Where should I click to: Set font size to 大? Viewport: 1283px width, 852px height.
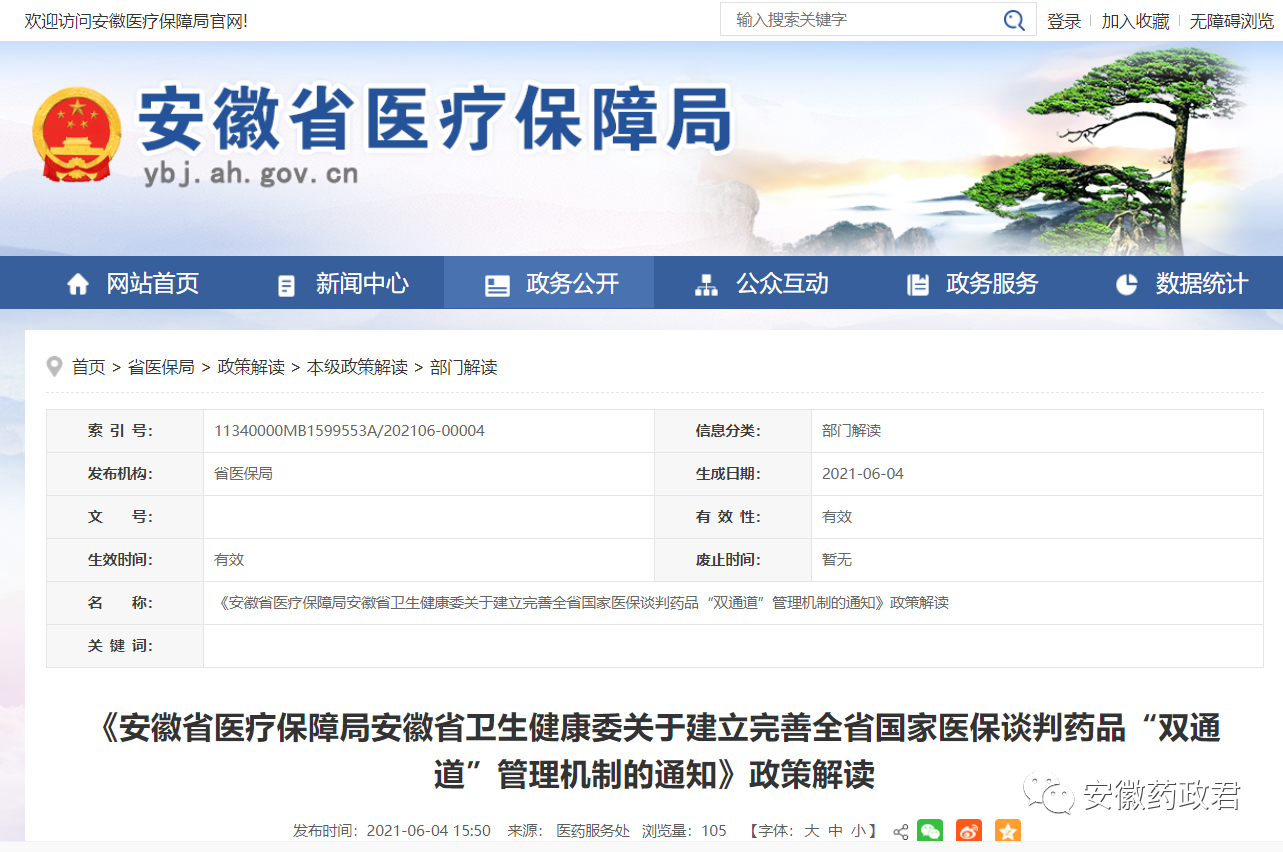coord(812,831)
